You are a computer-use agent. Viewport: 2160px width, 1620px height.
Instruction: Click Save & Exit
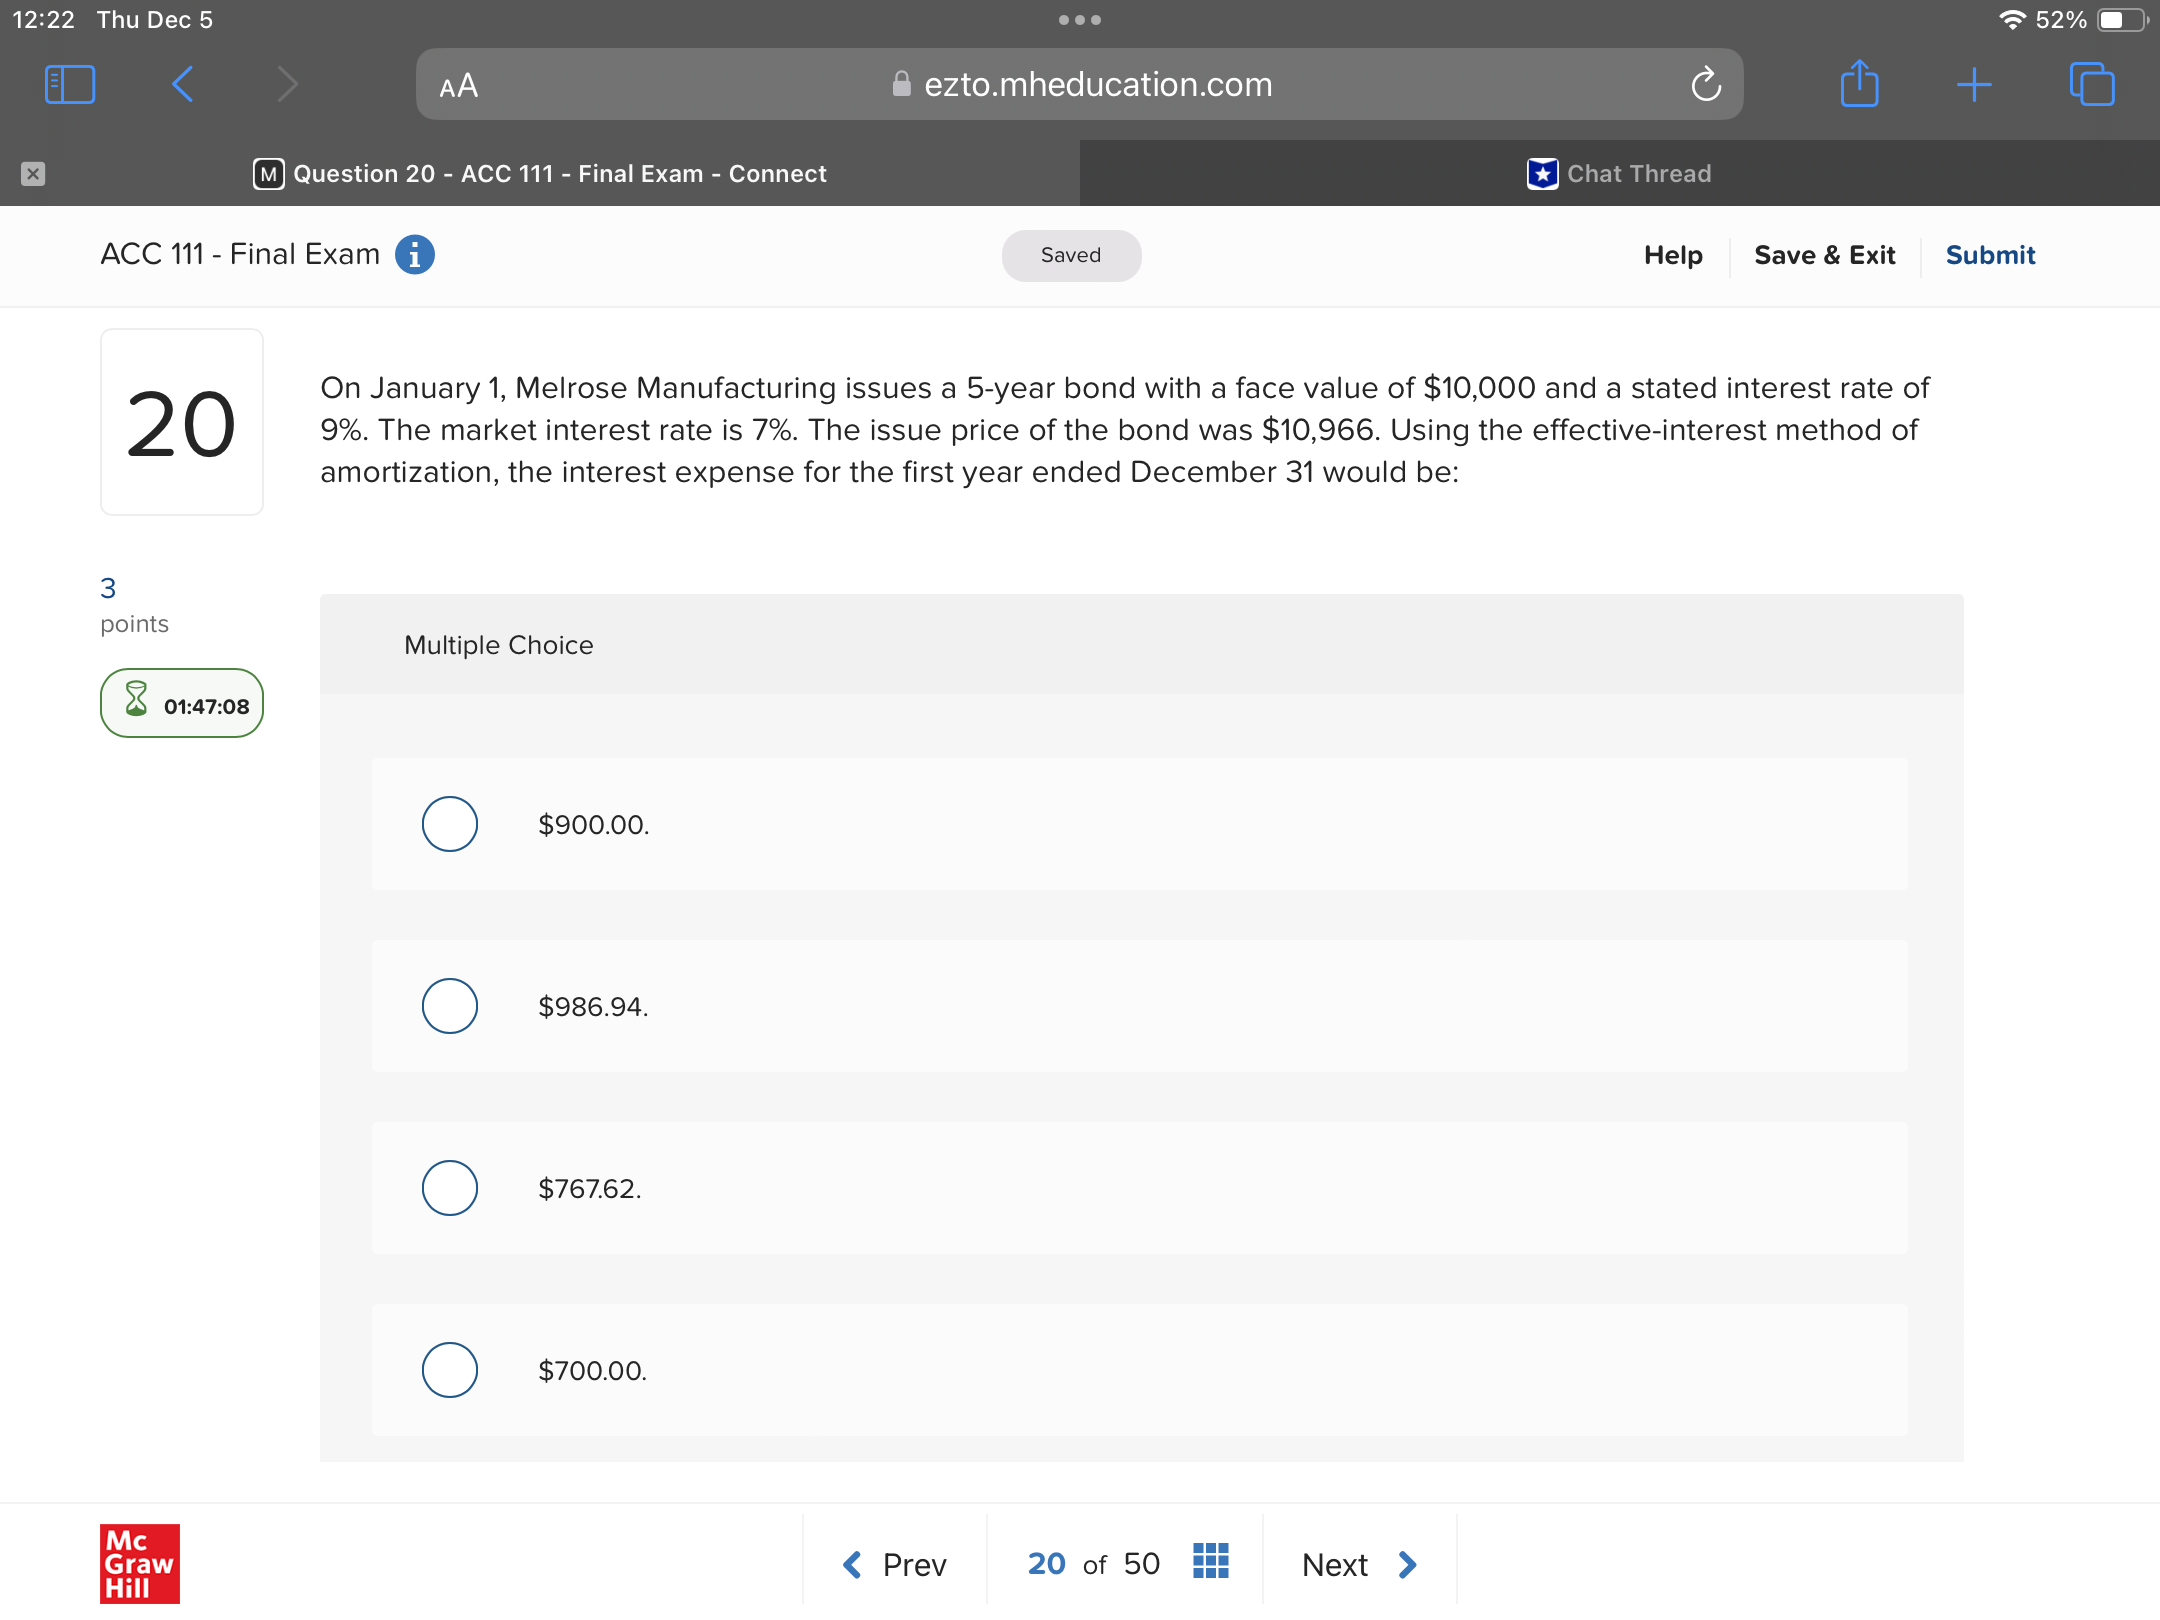coord(1824,255)
